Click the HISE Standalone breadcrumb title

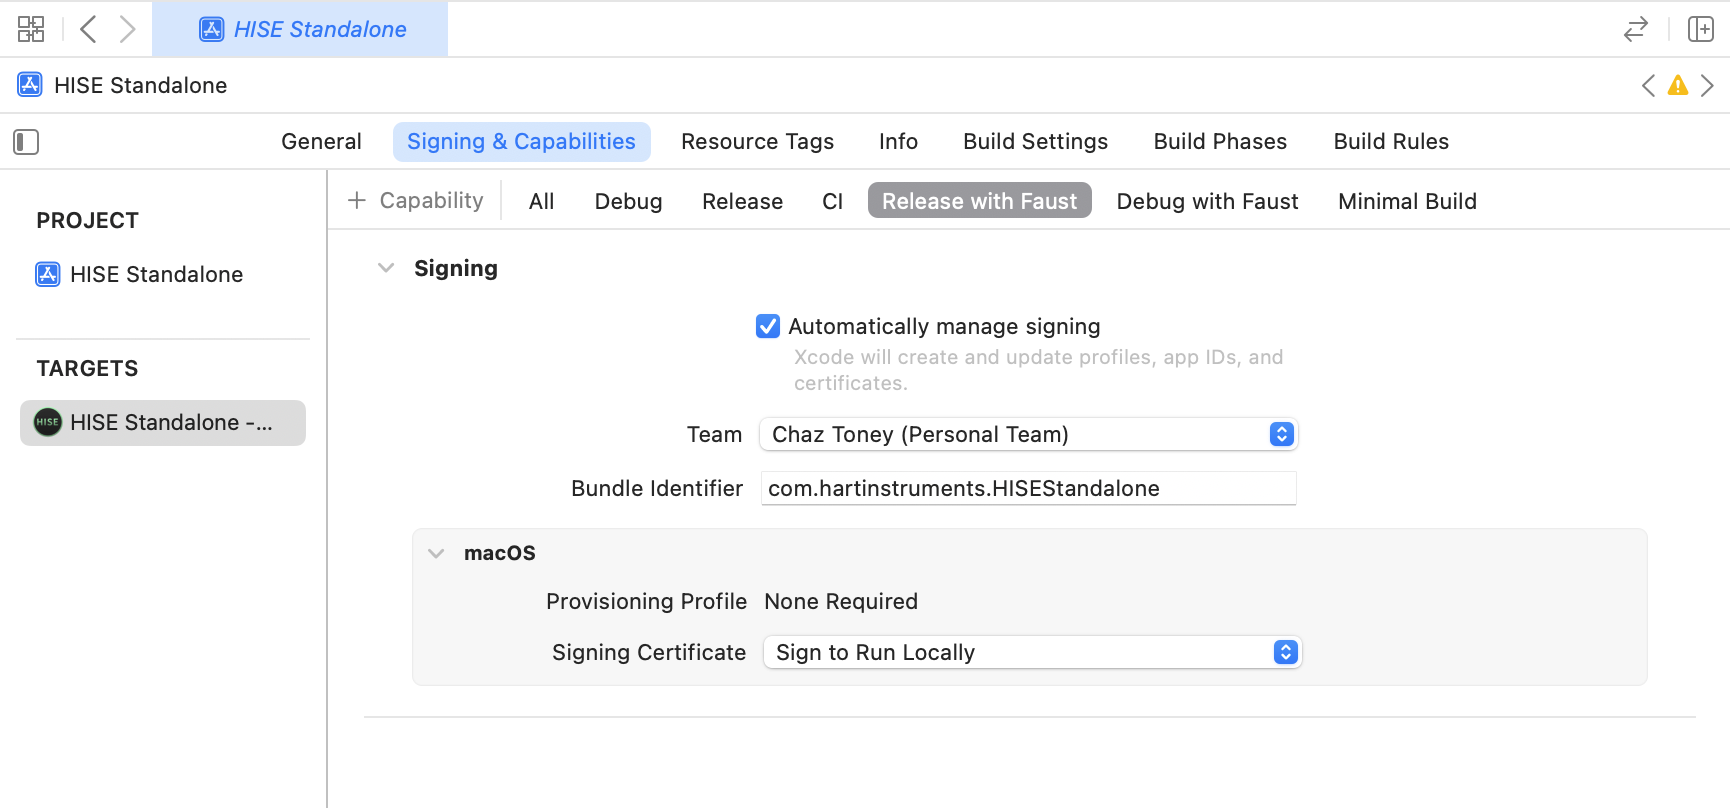140,85
